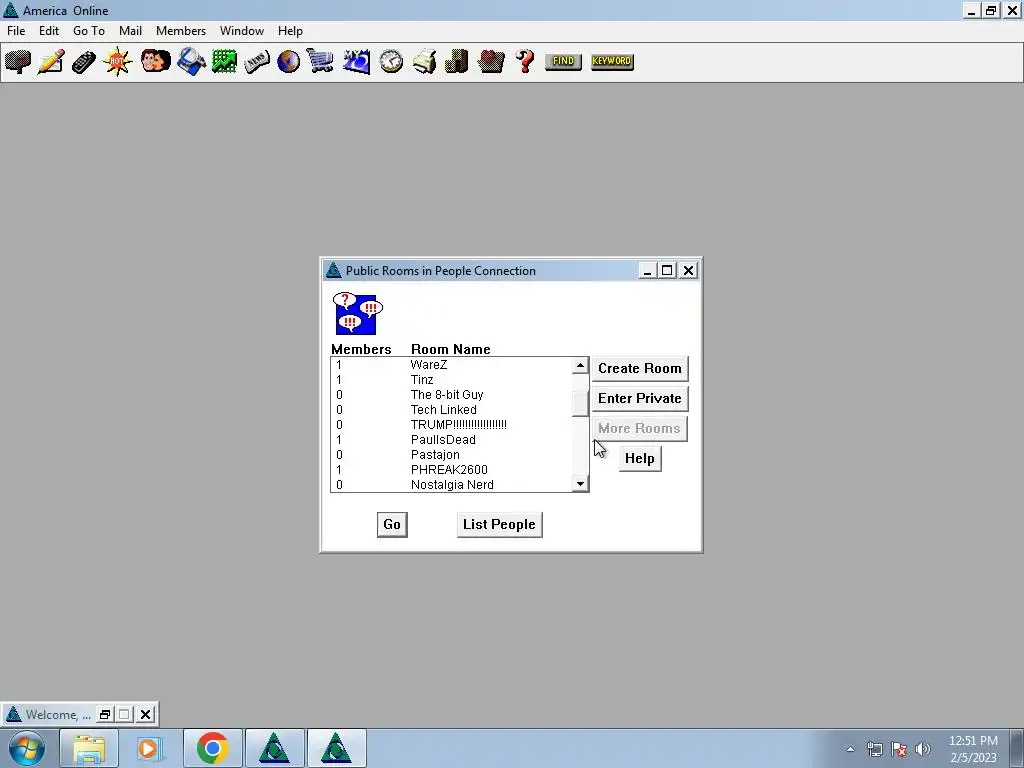Open the File menu
1024x768 pixels.
tap(16, 31)
